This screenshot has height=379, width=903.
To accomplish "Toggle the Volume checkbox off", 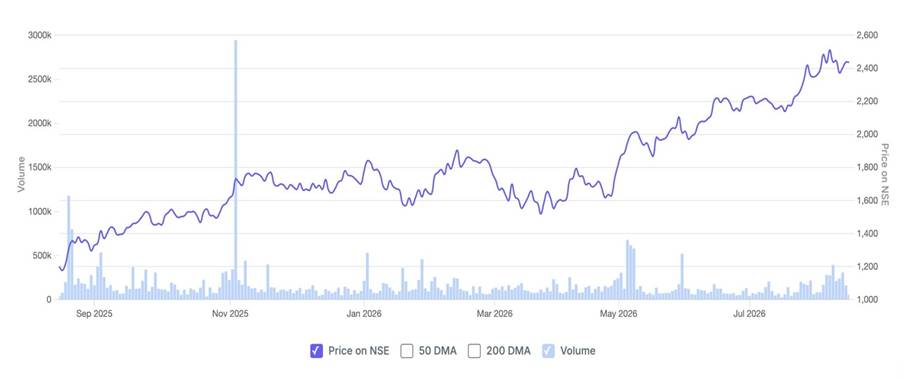I will [548, 350].
